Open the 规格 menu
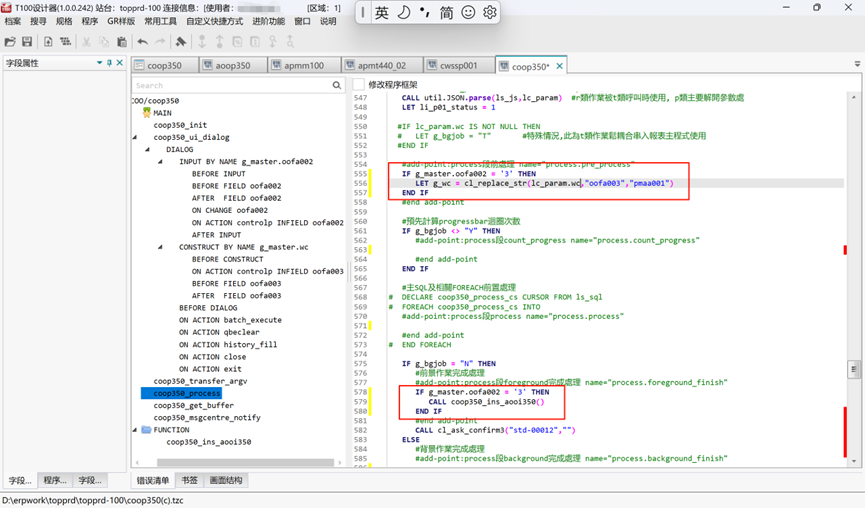This screenshot has width=865, height=508. tap(64, 22)
